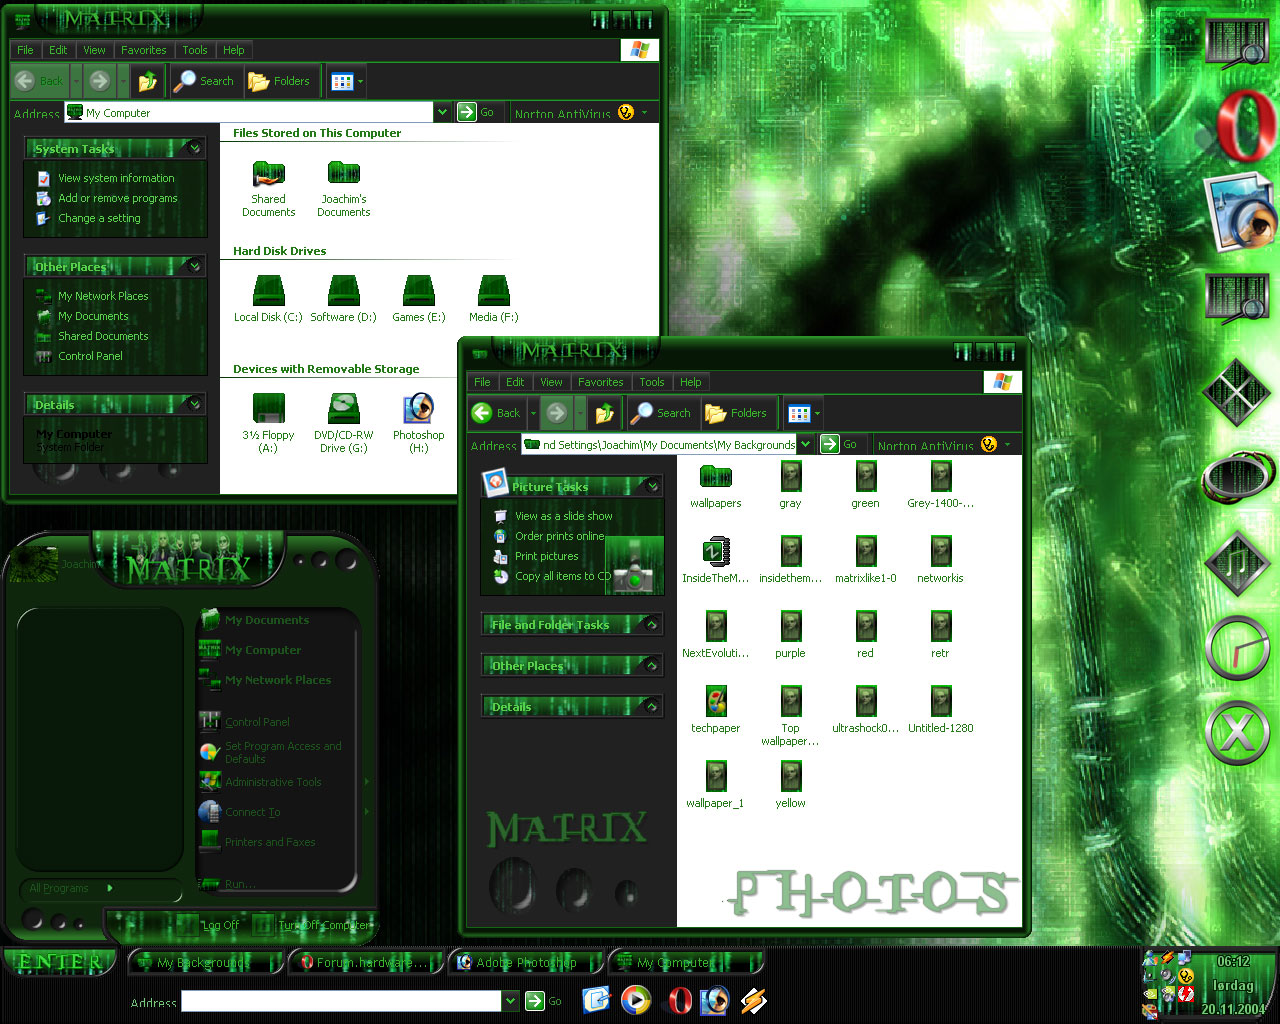
Task: Click the round X icon in the dock
Action: (1238, 734)
